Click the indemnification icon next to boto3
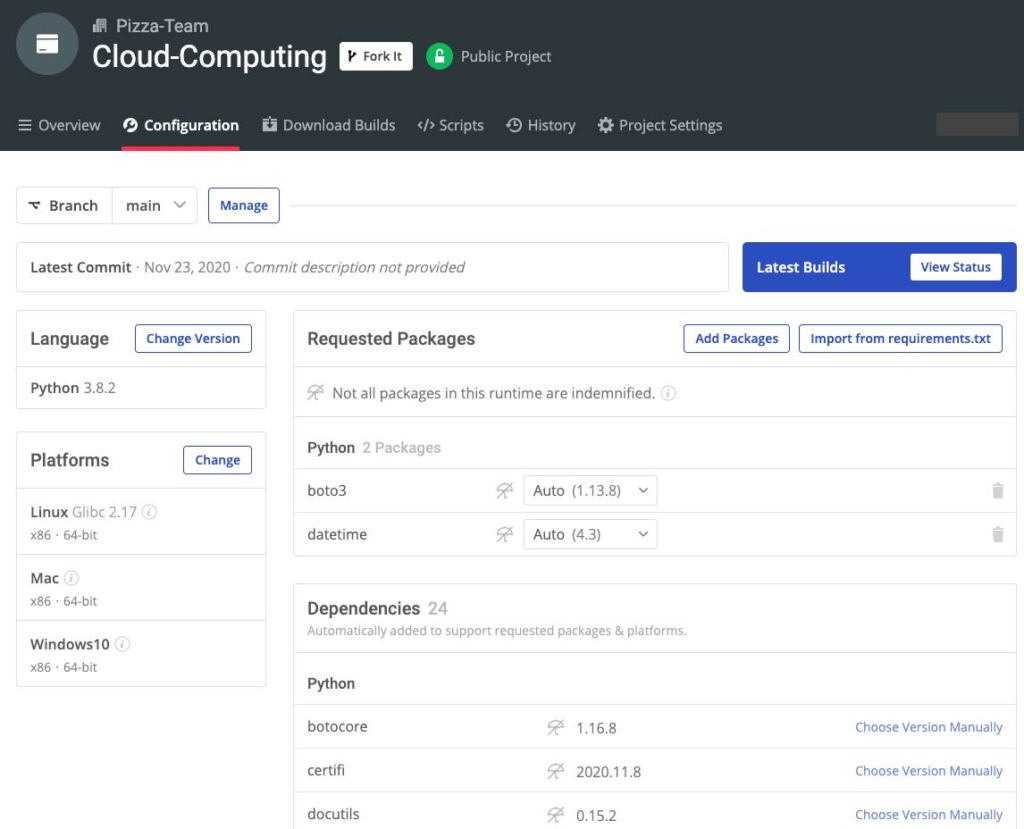The height and width of the screenshot is (829, 1024). coord(504,490)
